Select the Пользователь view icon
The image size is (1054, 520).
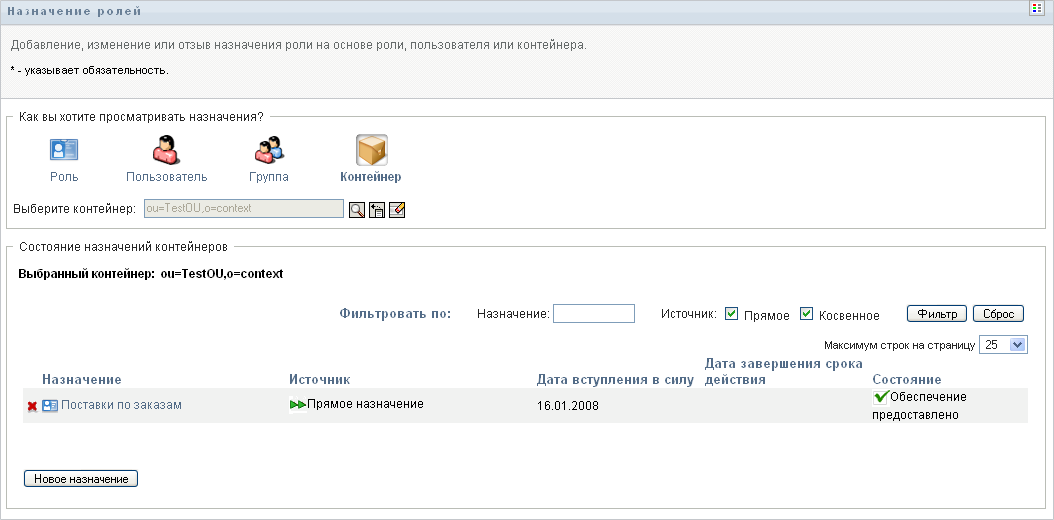pyautogui.click(x=166, y=151)
